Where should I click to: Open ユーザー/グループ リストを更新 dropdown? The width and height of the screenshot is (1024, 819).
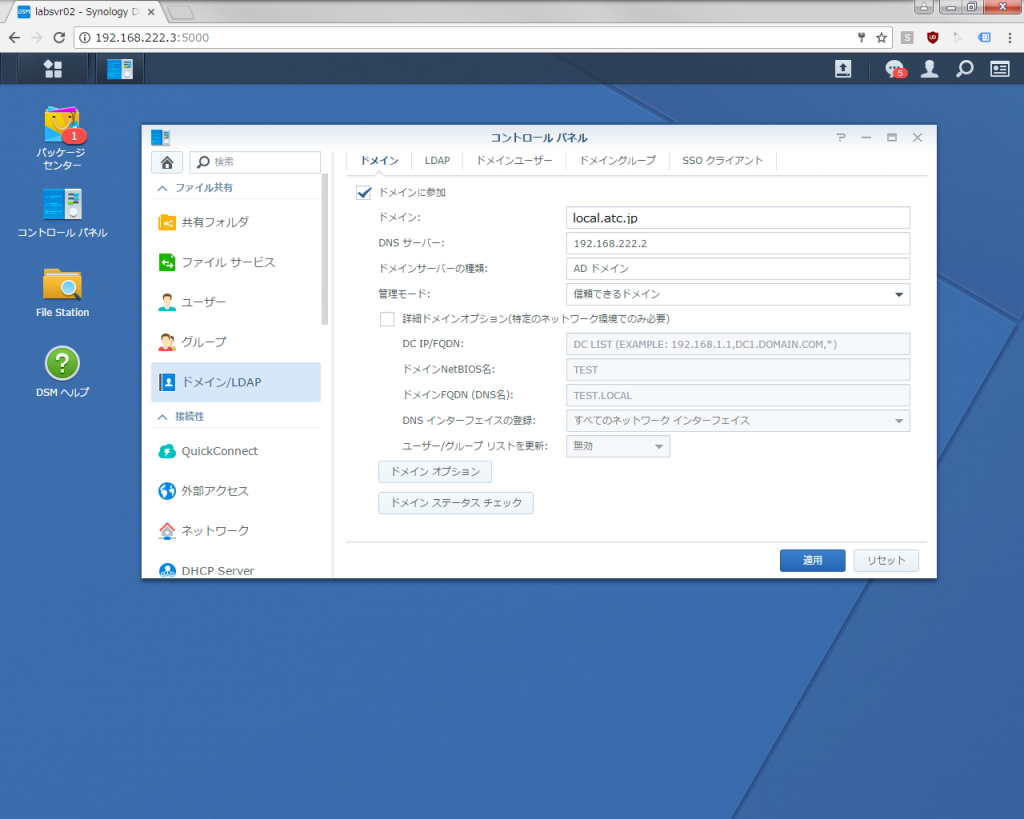click(618, 446)
